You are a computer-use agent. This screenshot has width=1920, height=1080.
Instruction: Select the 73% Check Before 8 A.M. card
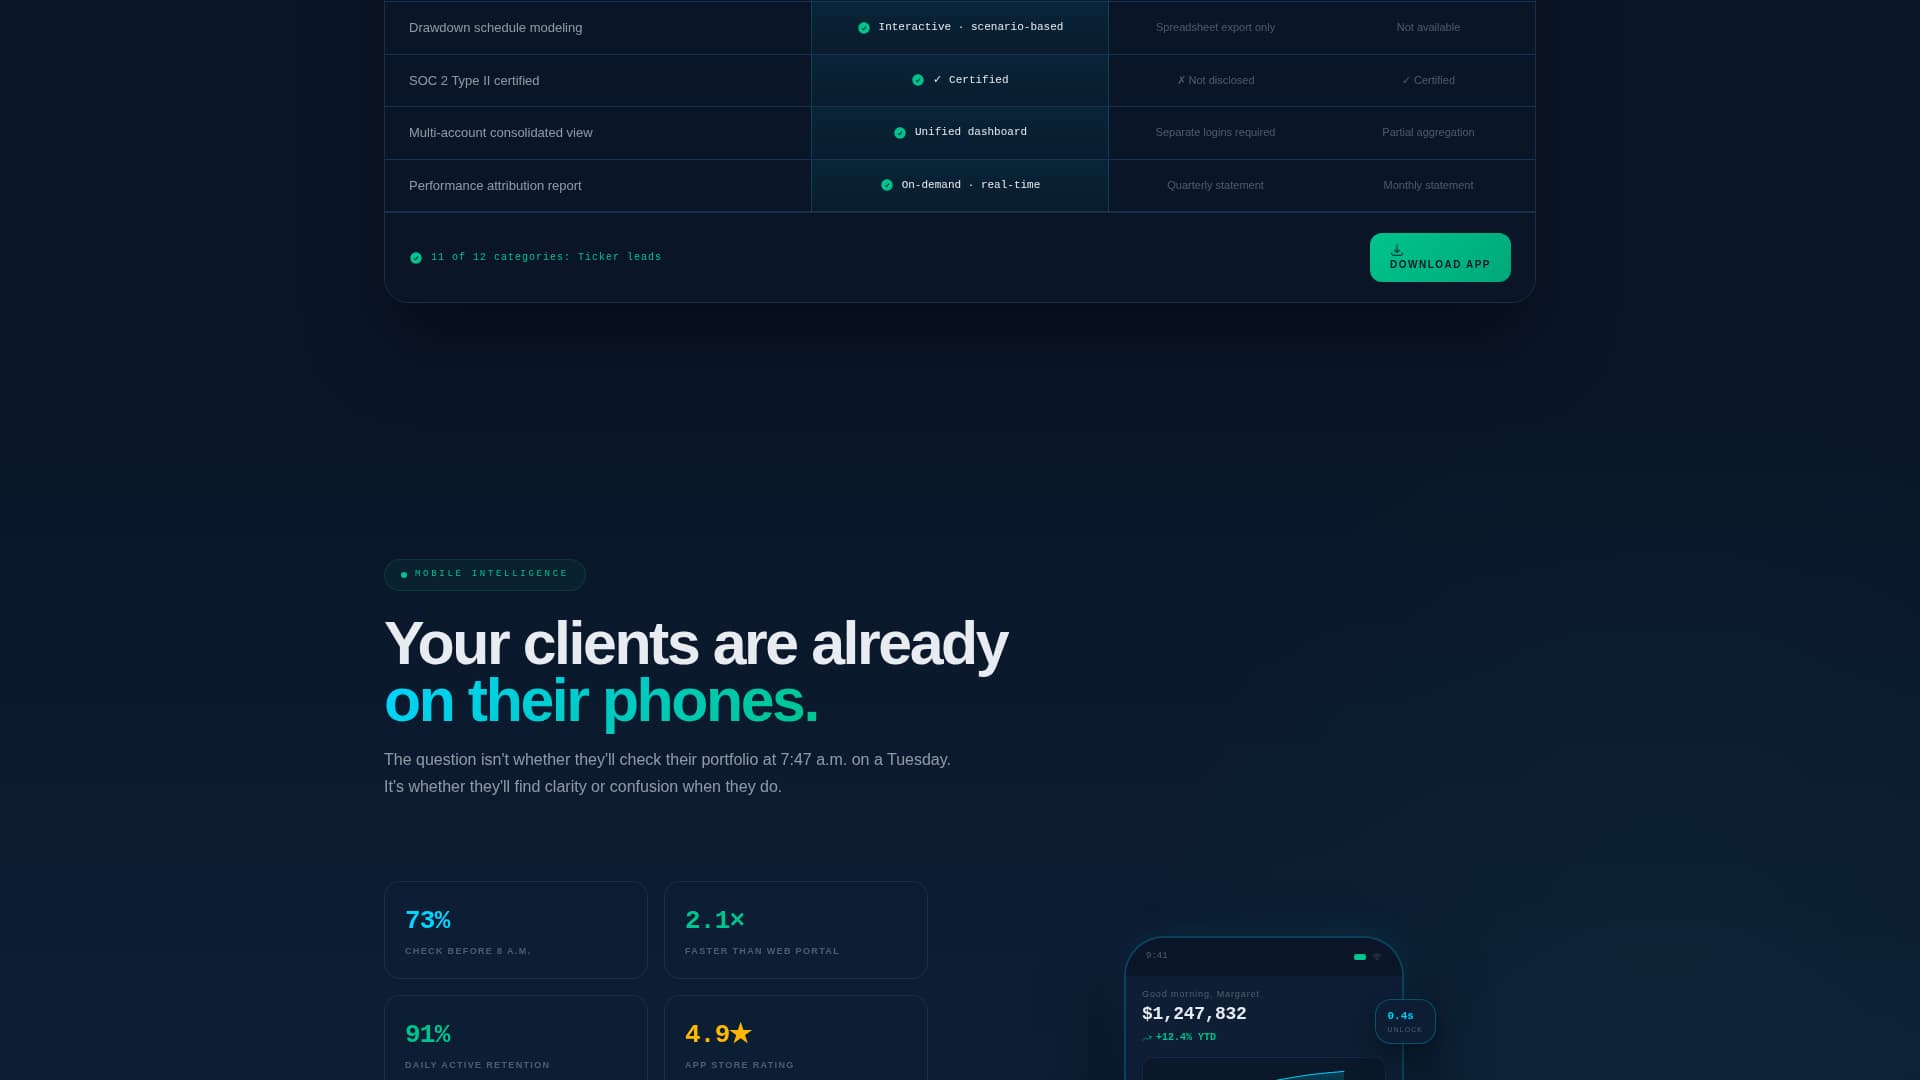point(516,930)
